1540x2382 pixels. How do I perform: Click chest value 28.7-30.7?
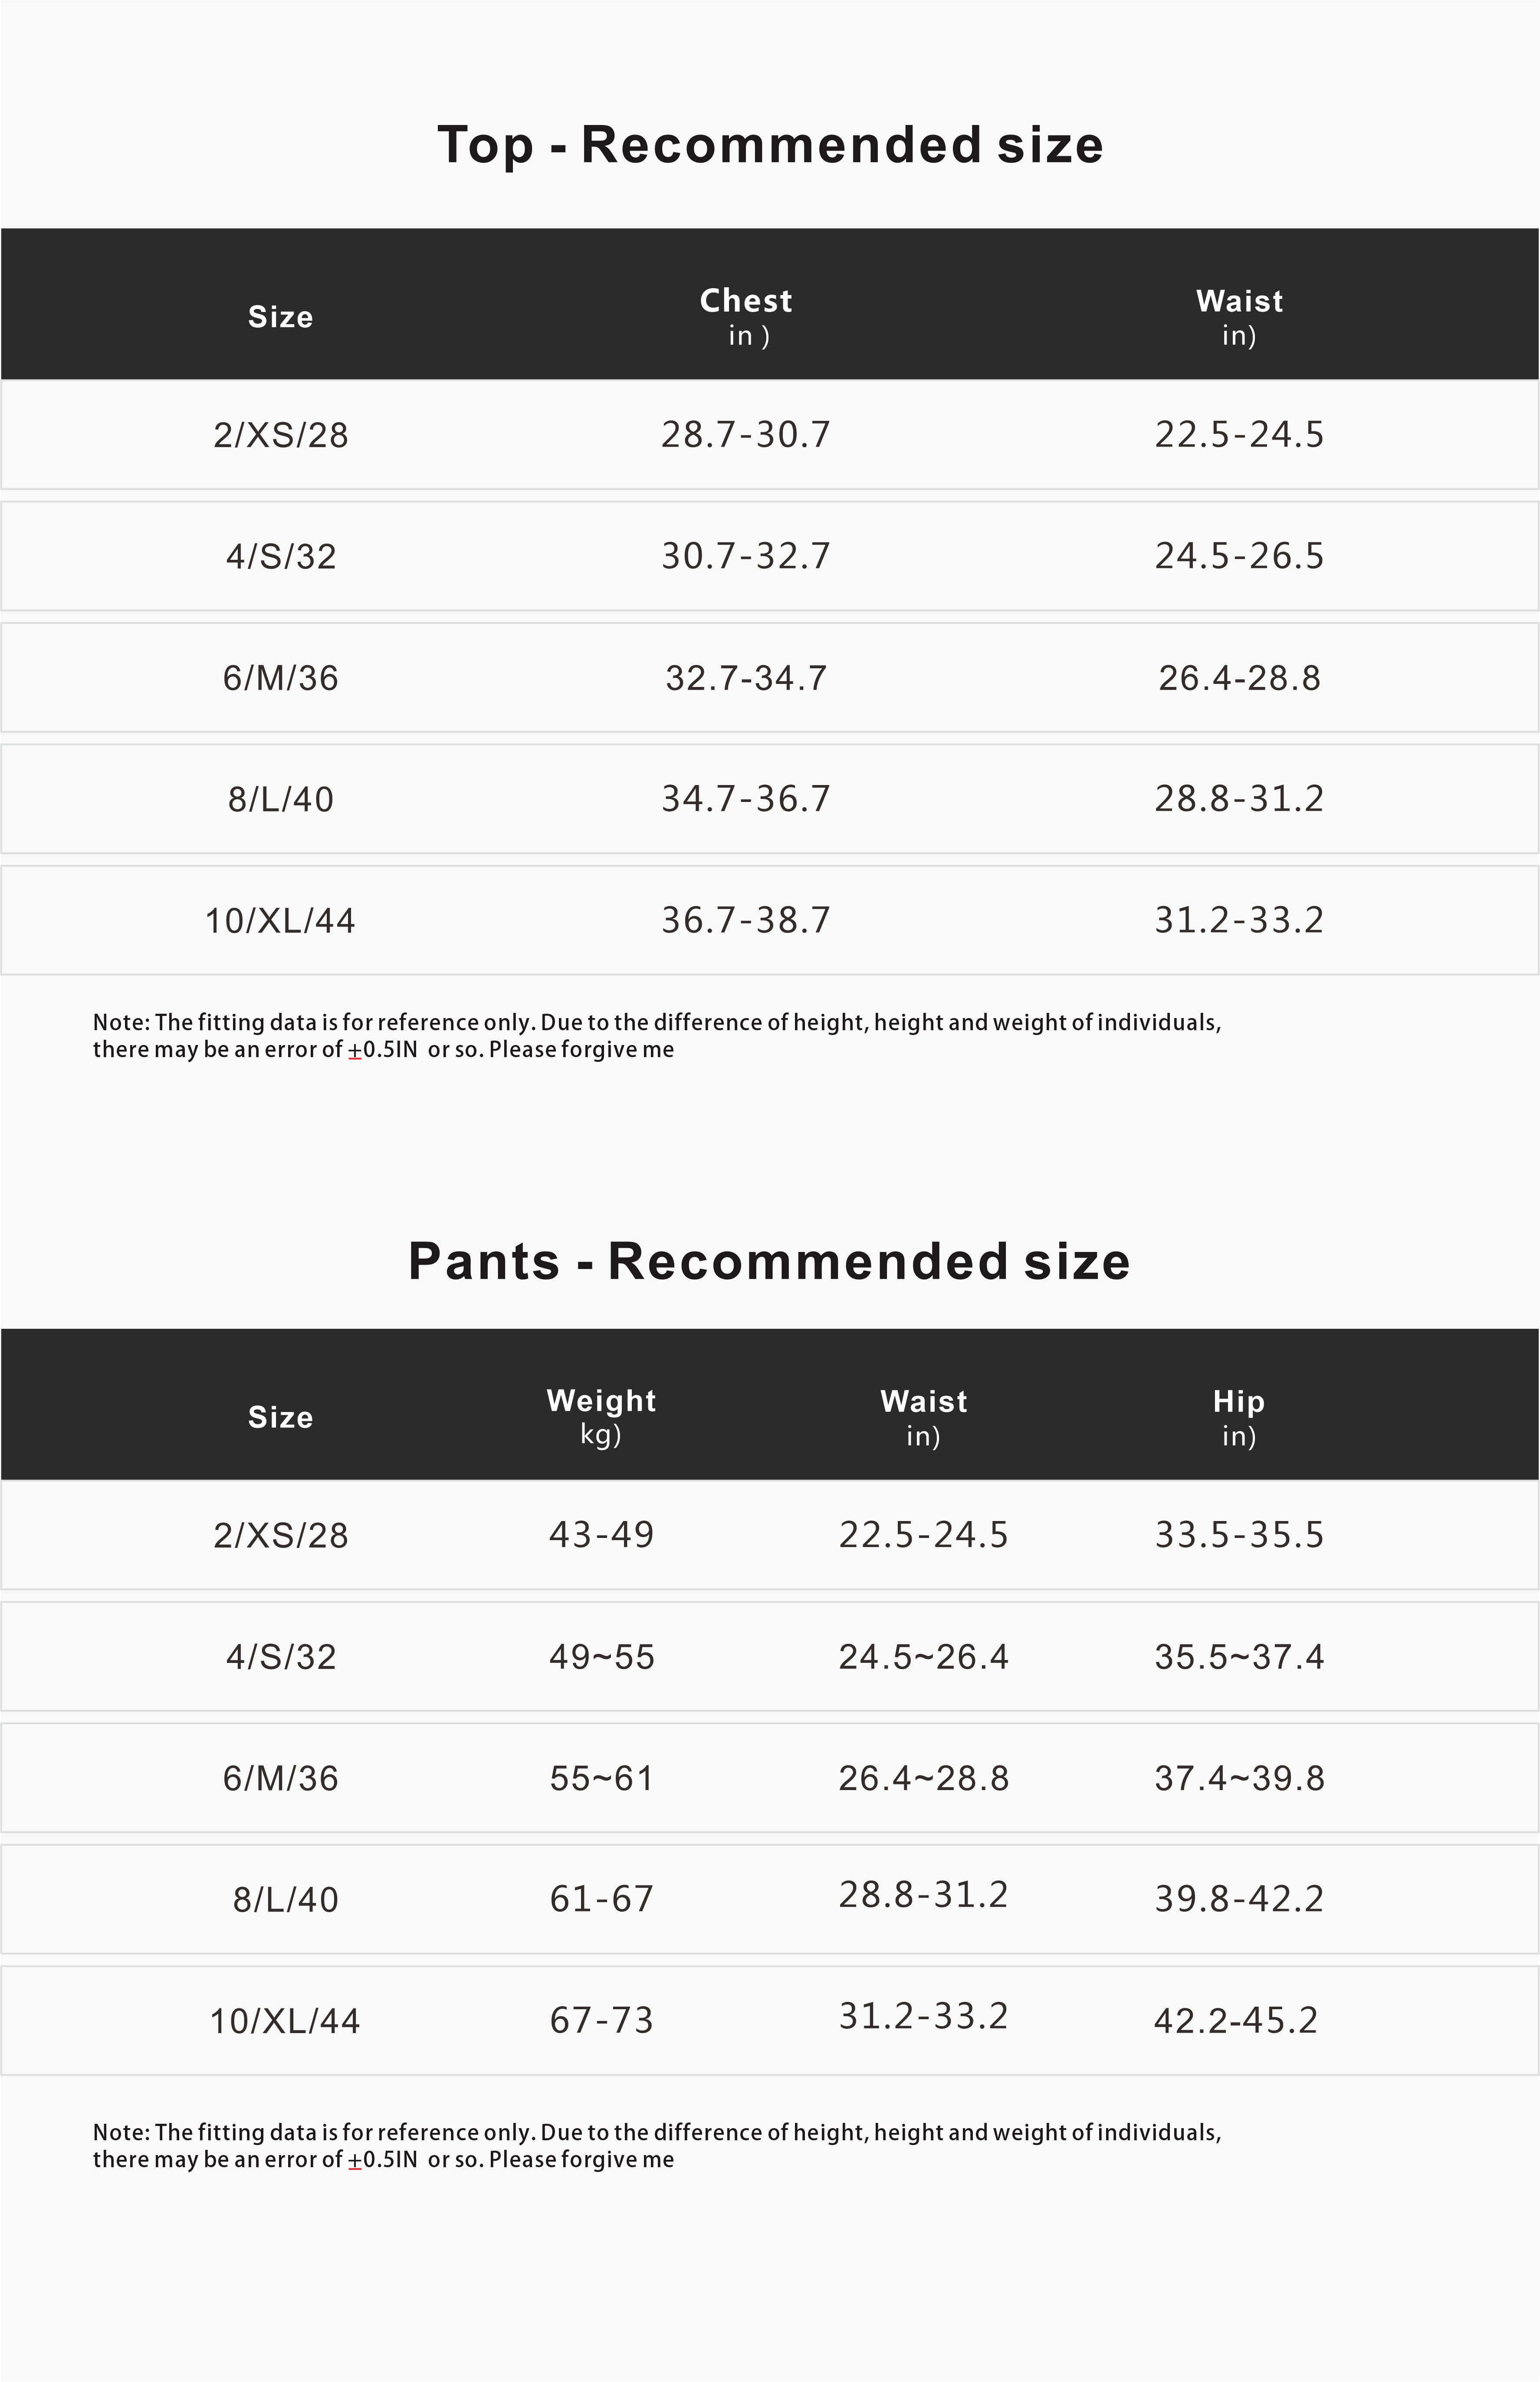[x=746, y=434]
